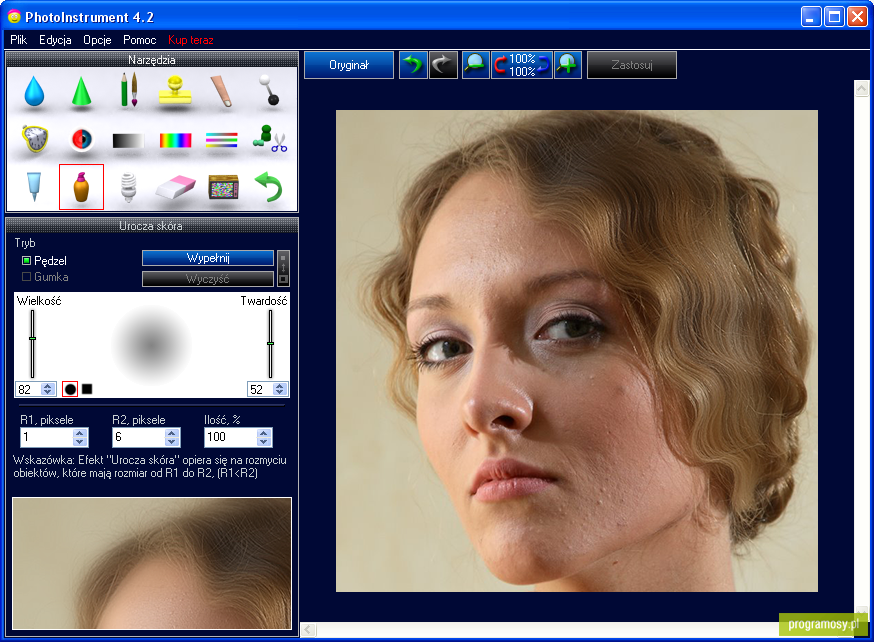The image size is (874, 642).
Task: Select the coloured horizontal lines tool
Action: click(x=222, y=140)
